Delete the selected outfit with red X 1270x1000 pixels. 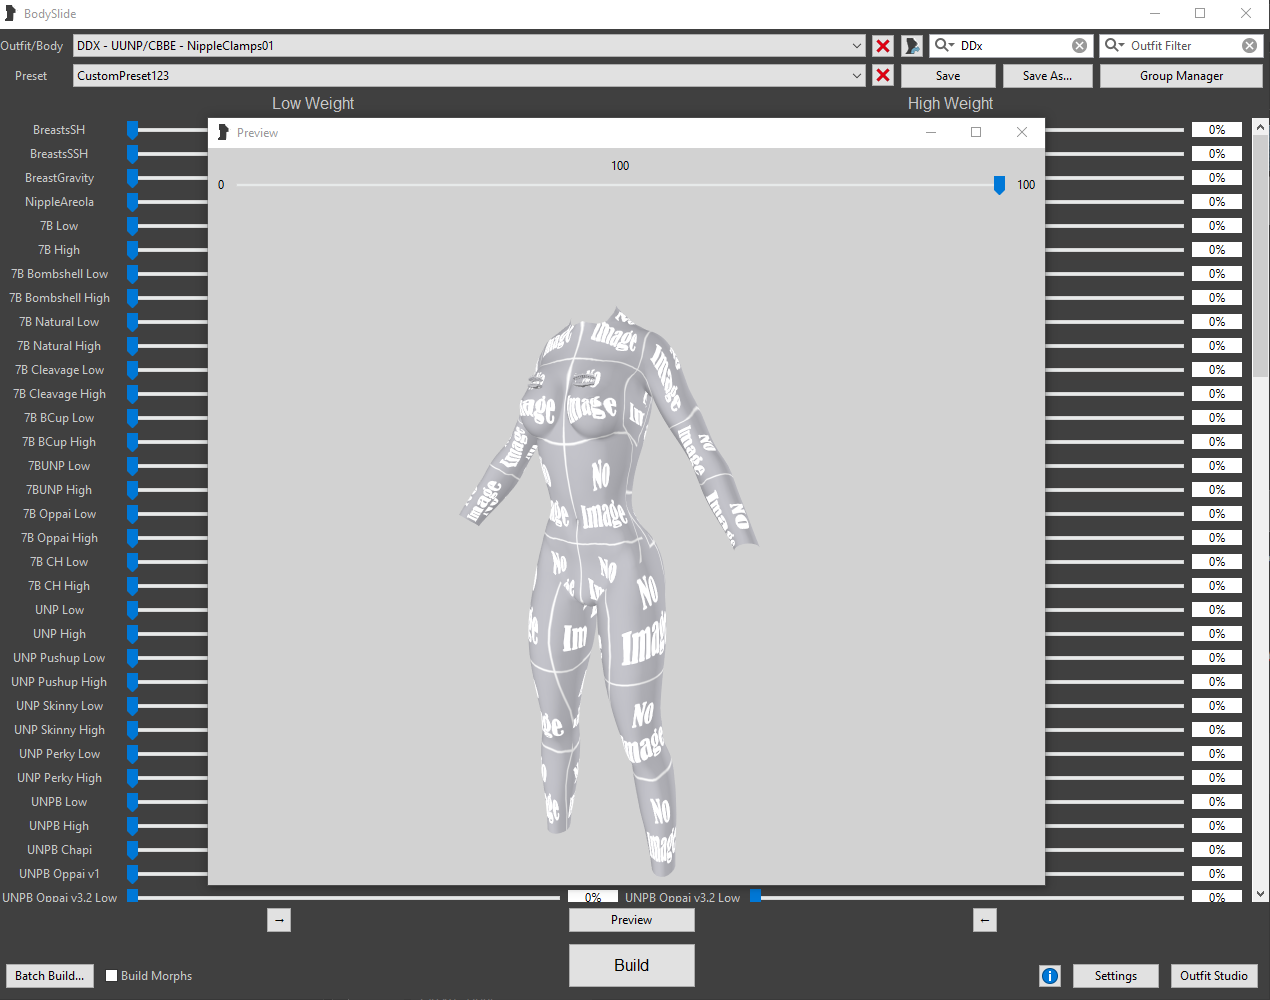click(x=883, y=46)
